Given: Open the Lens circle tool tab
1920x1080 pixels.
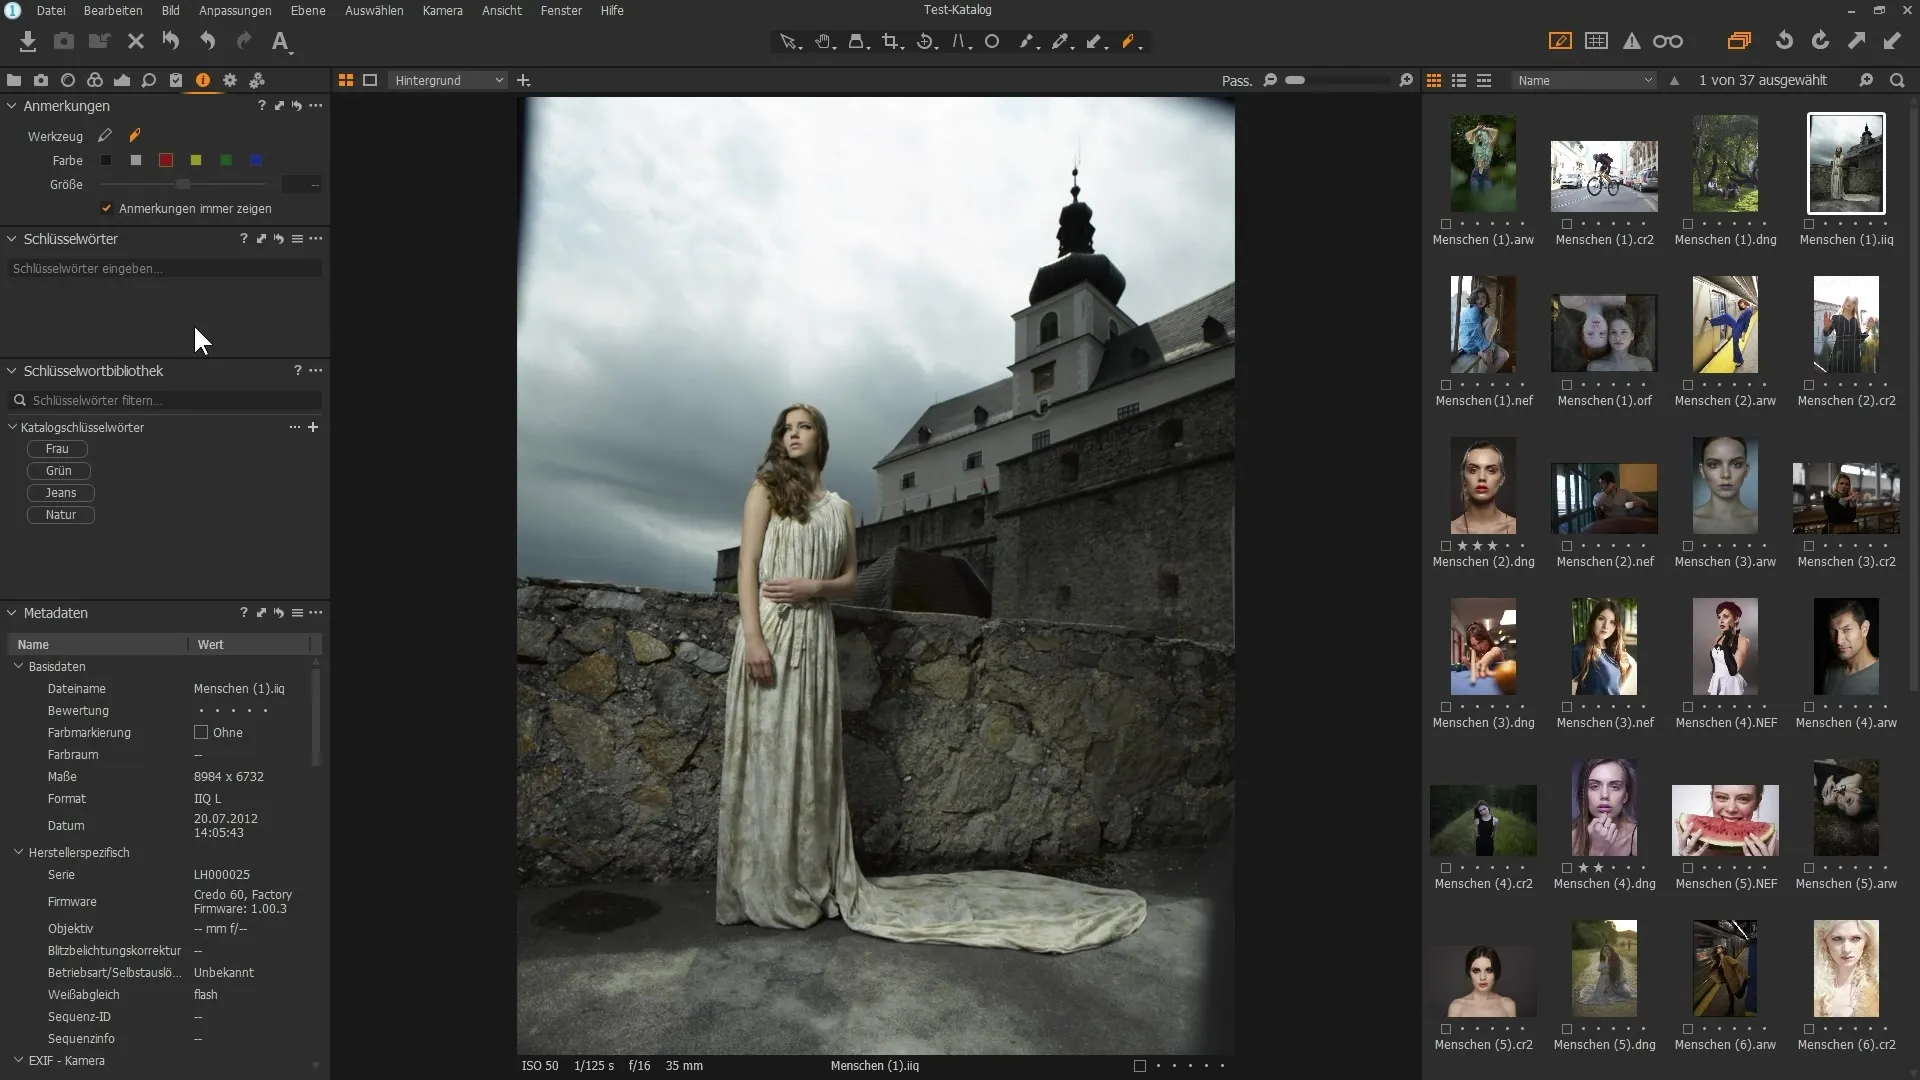Looking at the screenshot, I should coord(68,80).
